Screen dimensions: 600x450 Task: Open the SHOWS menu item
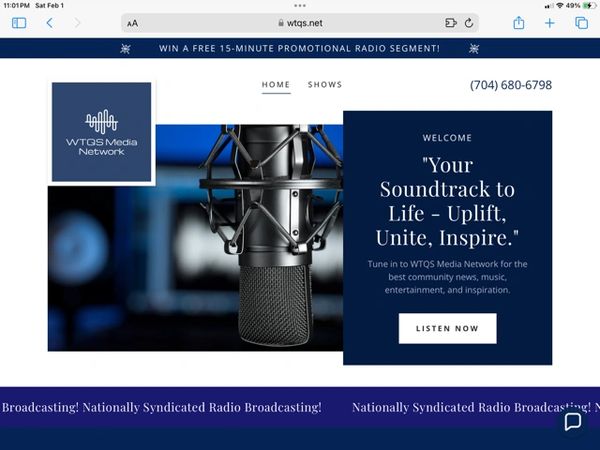(x=325, y=85)
